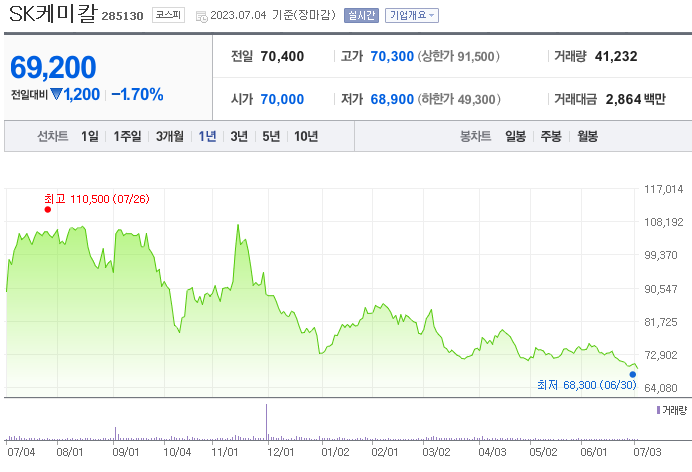Click the high price value 70,300
692x472 pixels.
coord(392,56)
